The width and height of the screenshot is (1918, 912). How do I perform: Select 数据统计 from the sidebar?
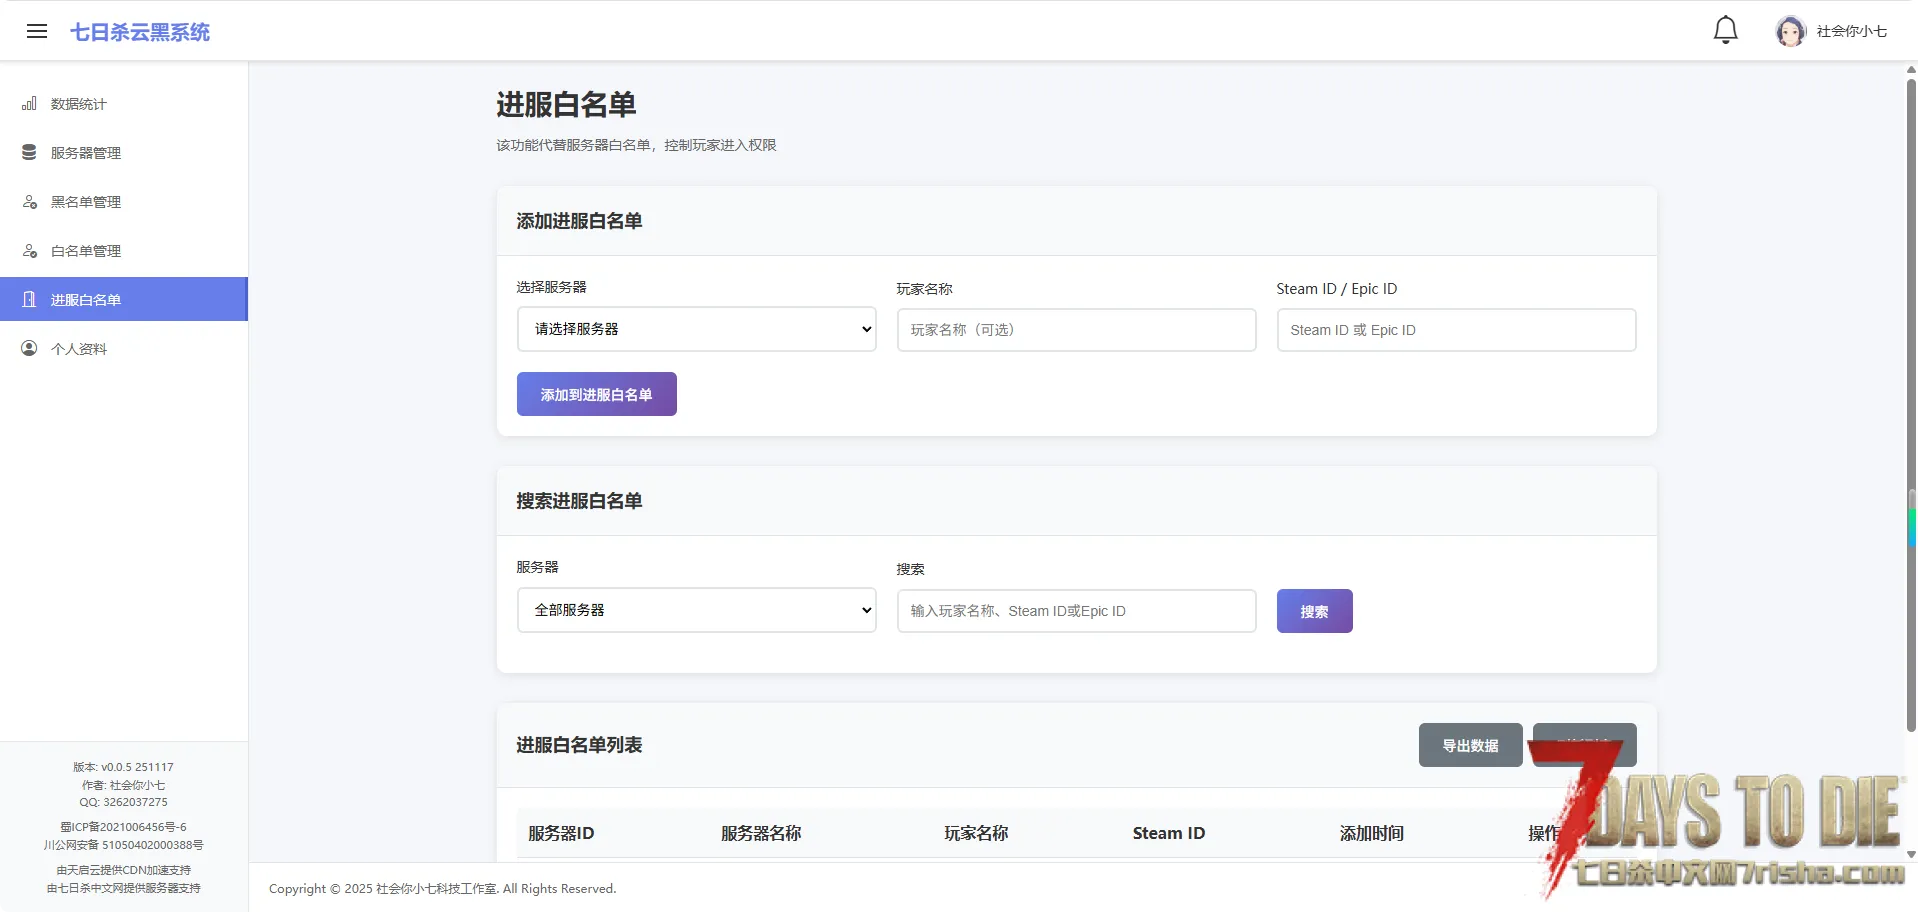coord(79,104)
